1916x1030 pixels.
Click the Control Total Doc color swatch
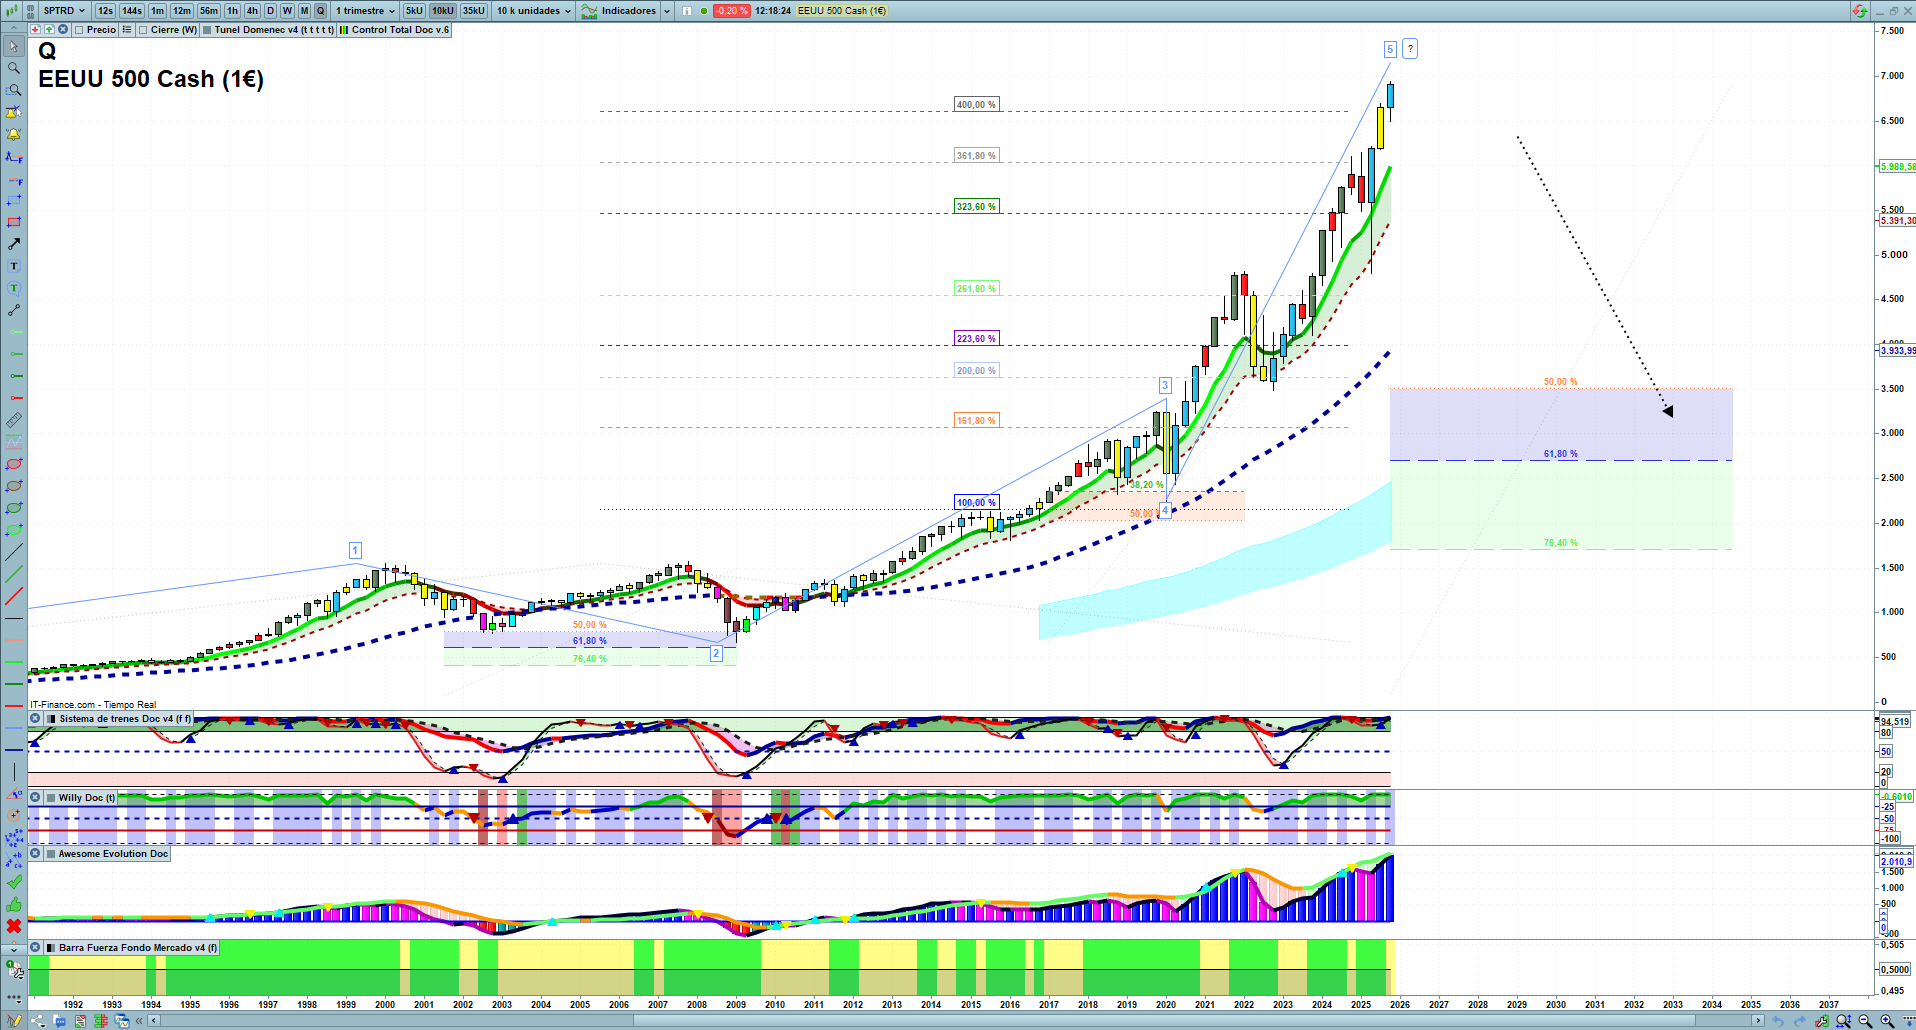pyautogui.click(x=344, y=30)
